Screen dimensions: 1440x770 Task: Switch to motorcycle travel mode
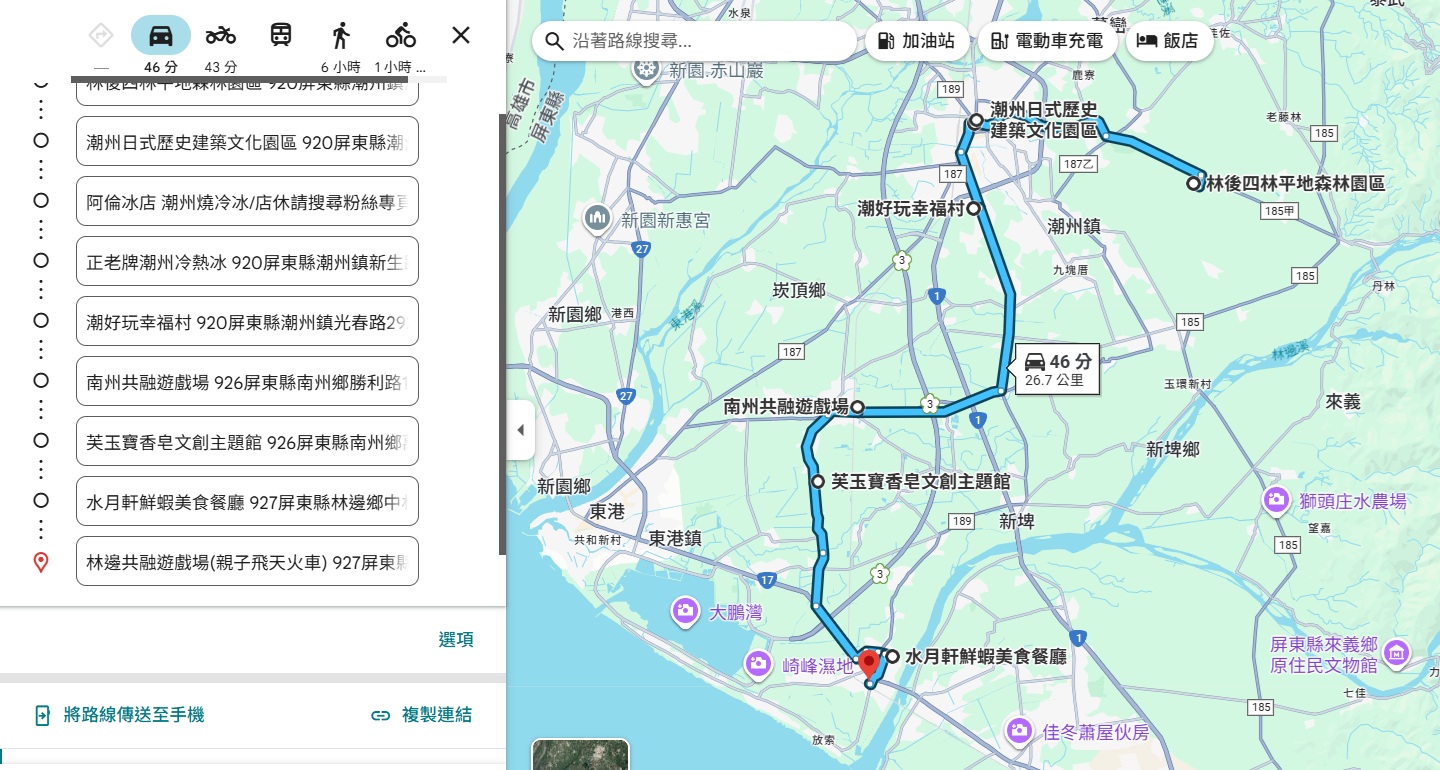[220, 36]
